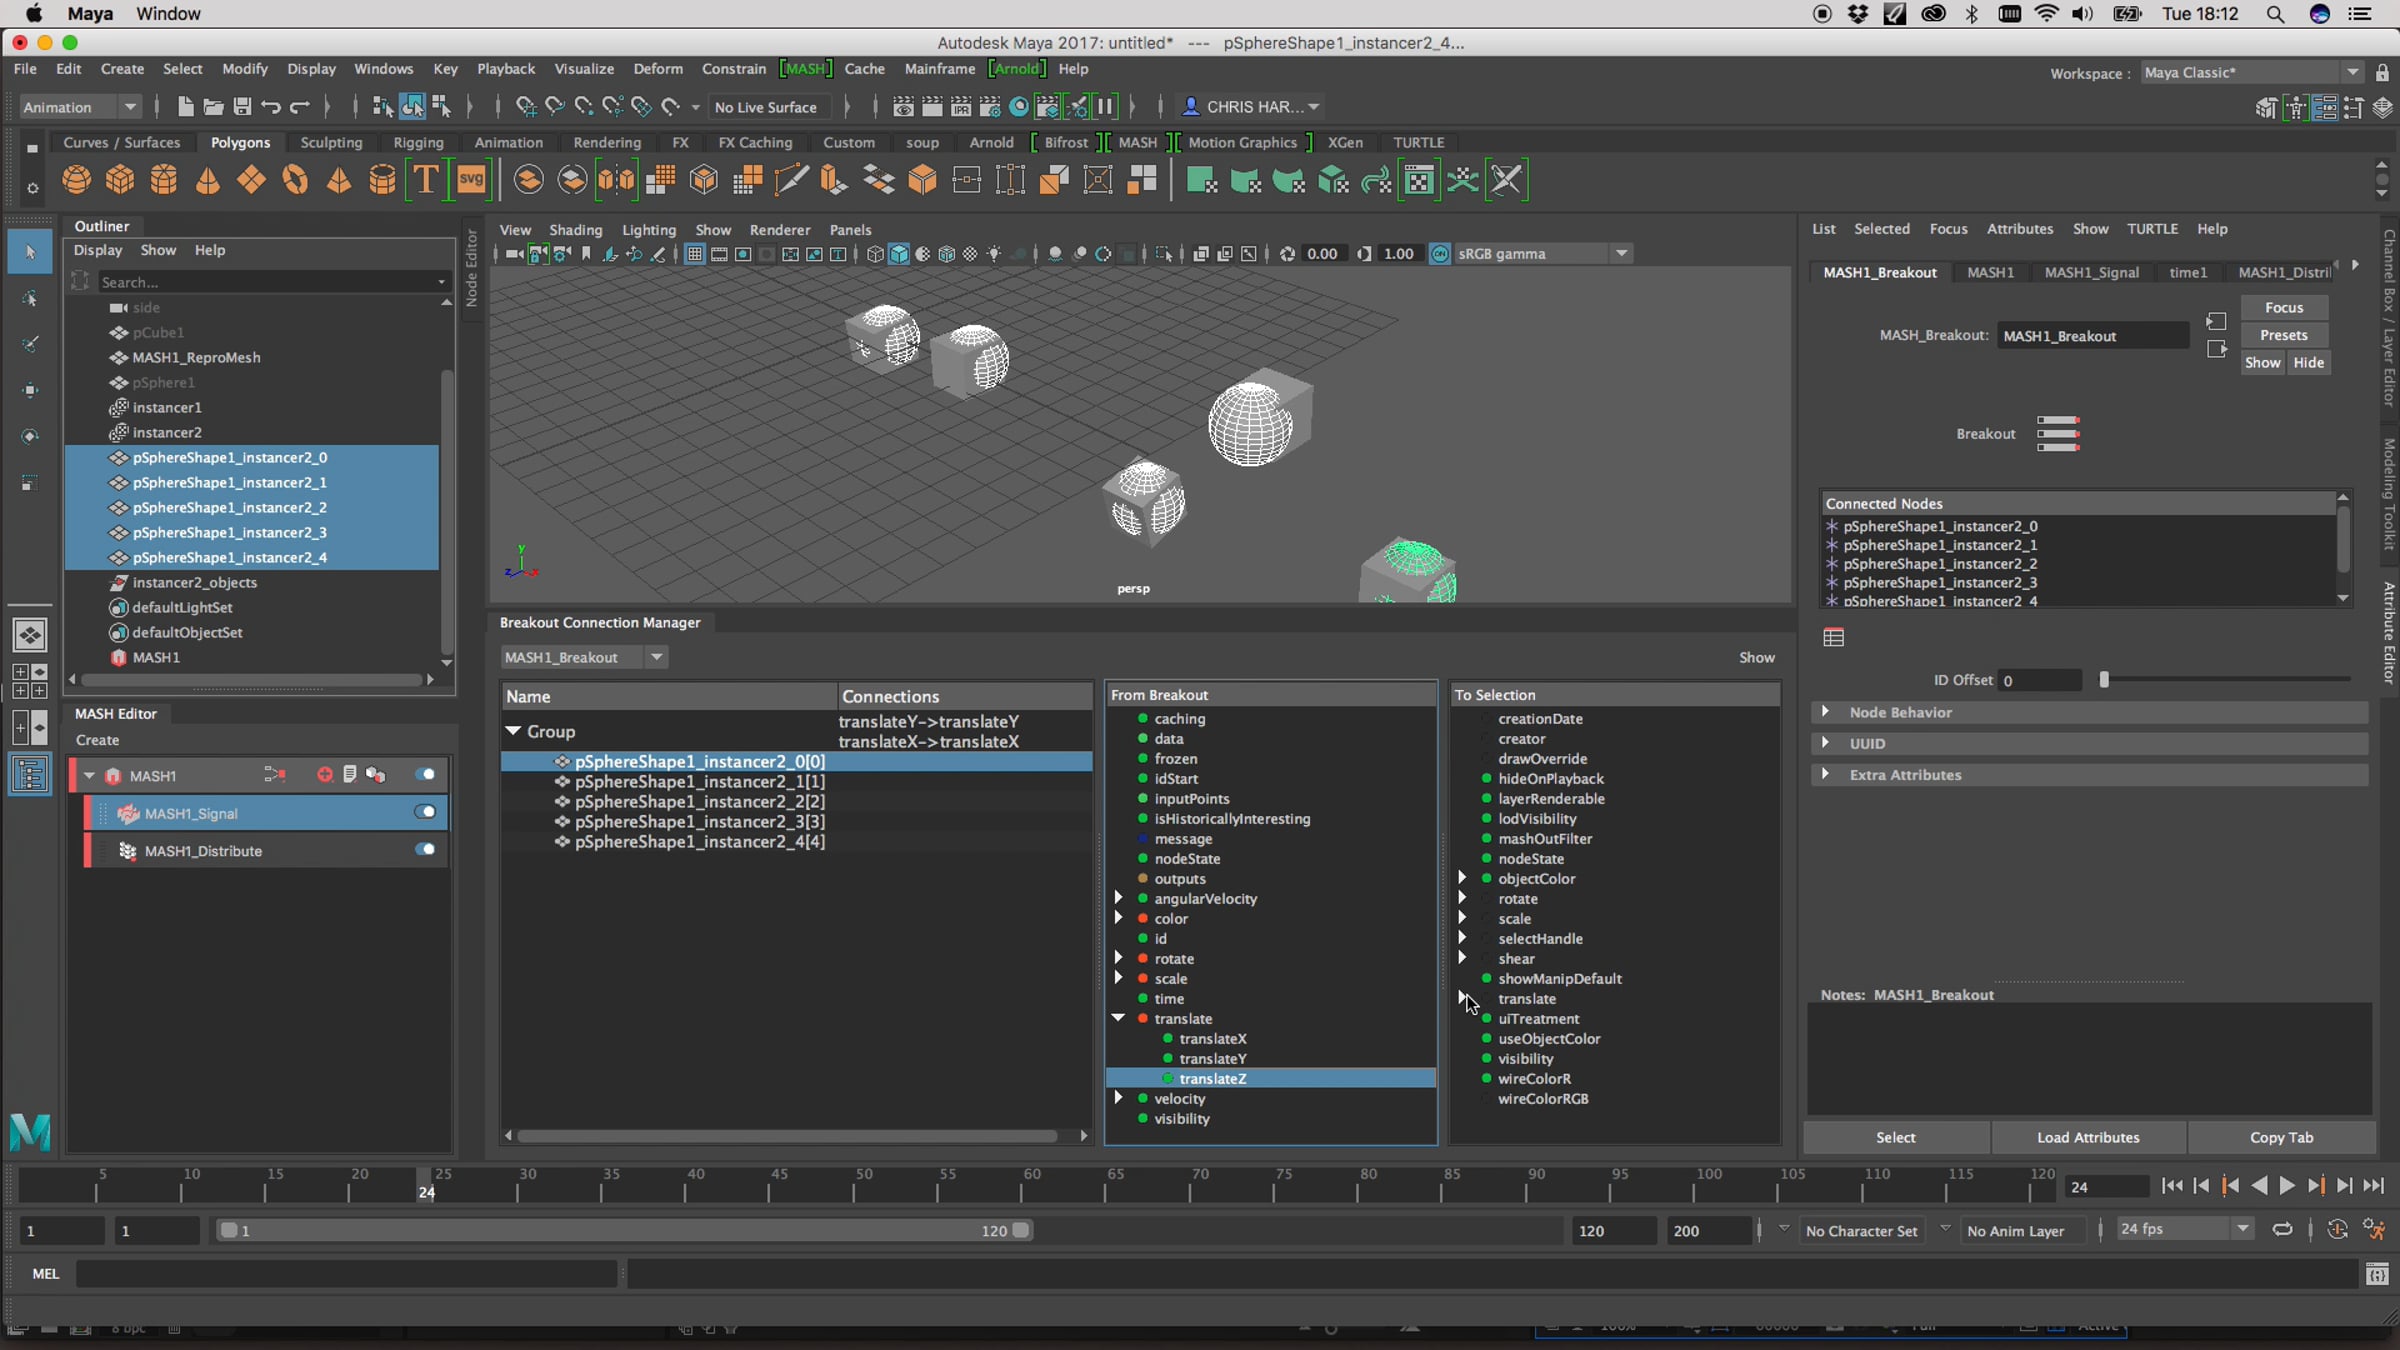The height and width of the screenshot is (1350, 2400).
Task: Click the Load Attributes button
Action: click(x=2088, y=1138)
